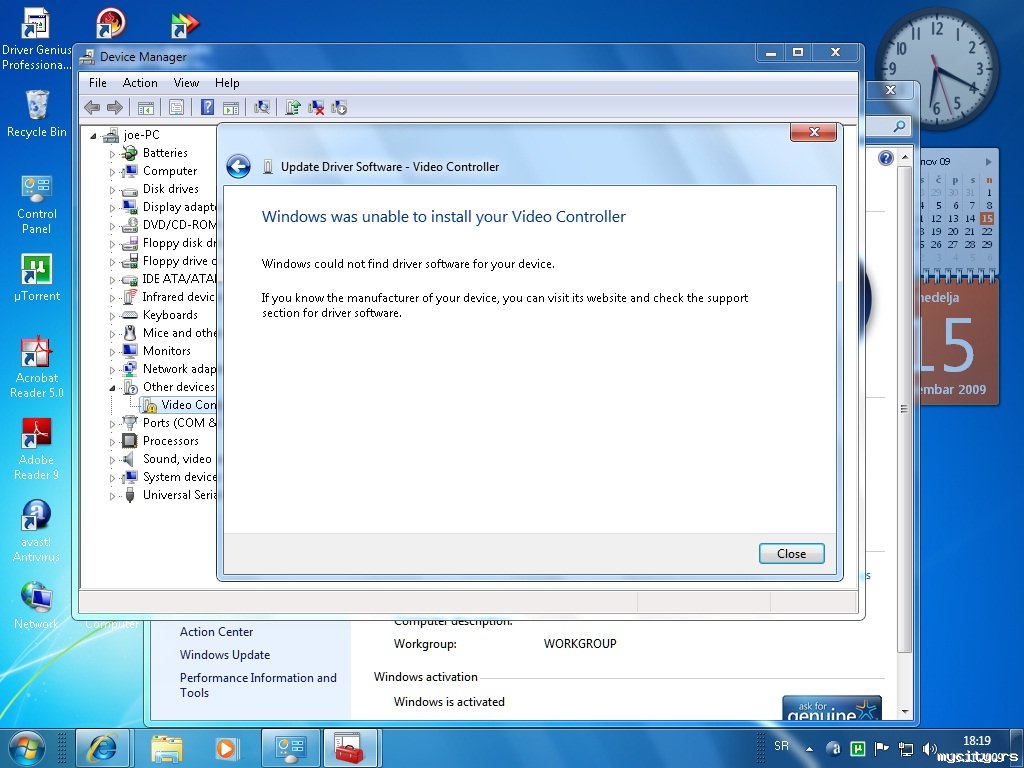The image size is (1024, 768).
Task: Click the Disable device toolbar icon
Action: 339,107
